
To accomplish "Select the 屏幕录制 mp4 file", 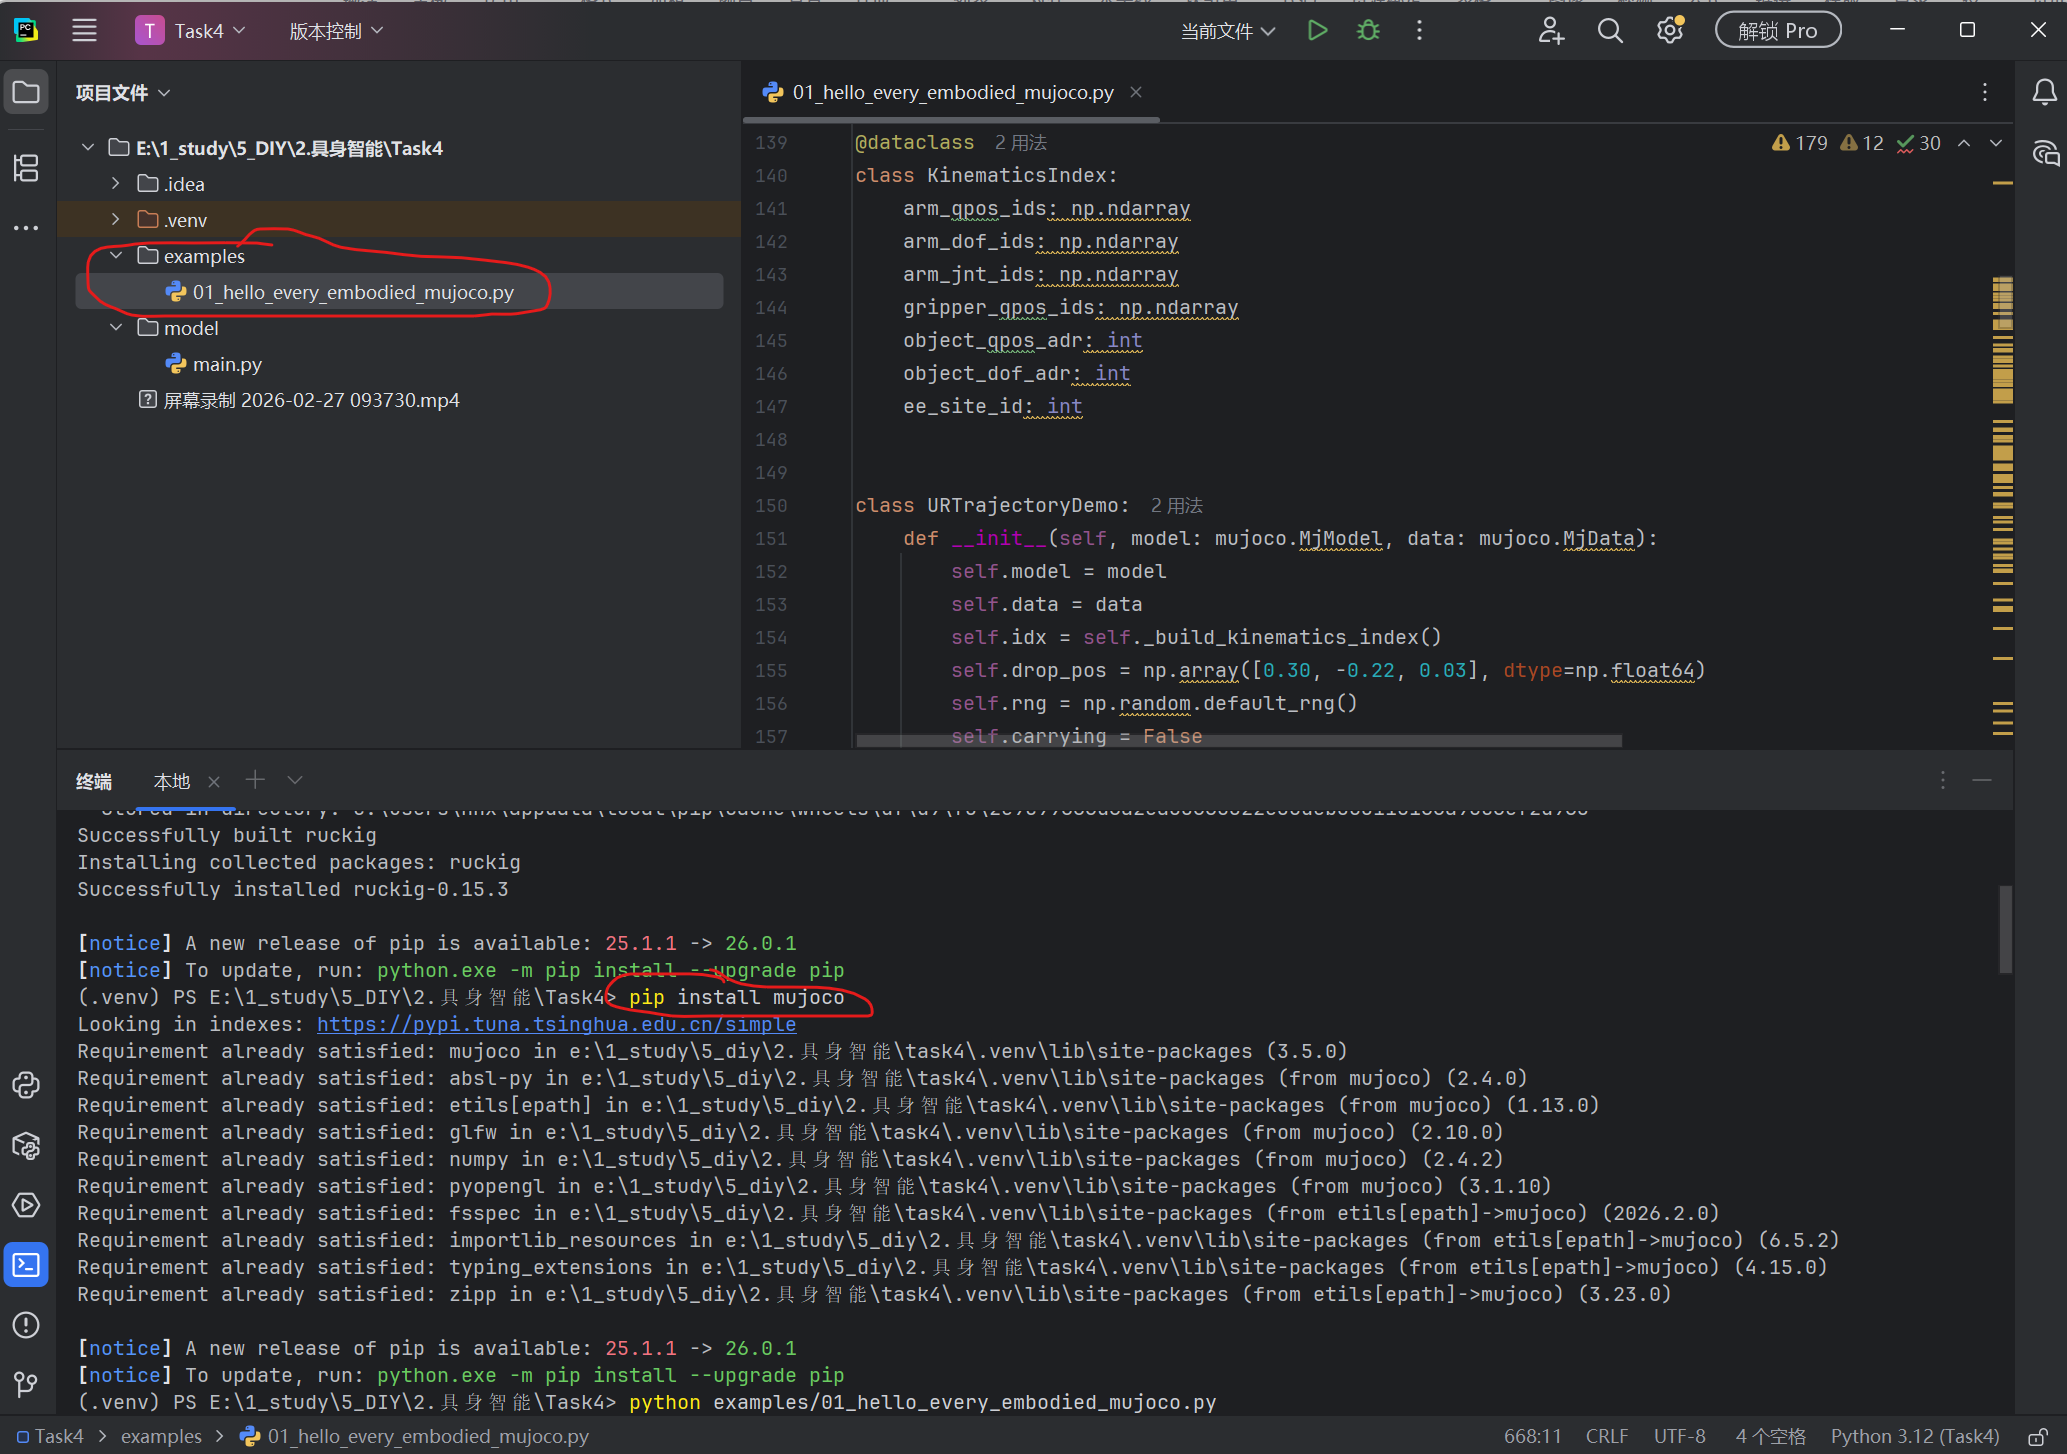I will (311, 400).
